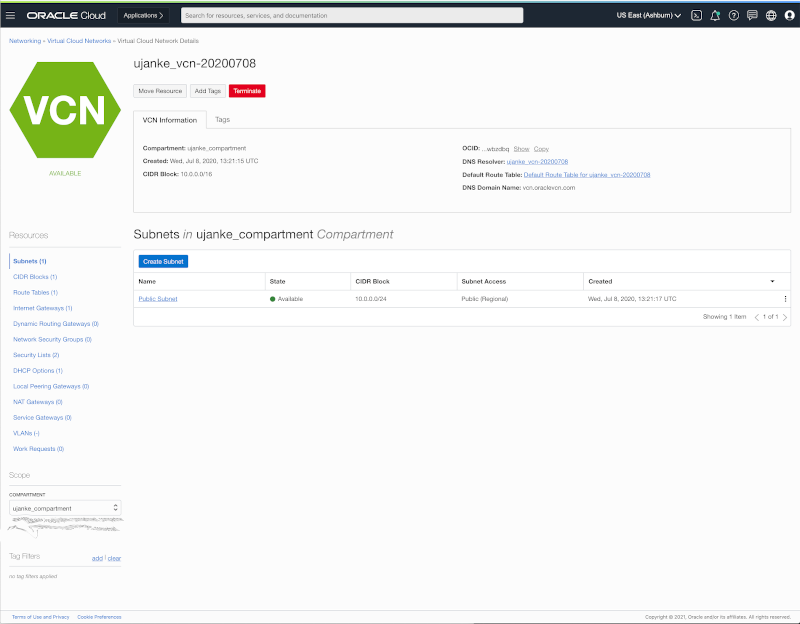Open the Public Subnet actions menu icon

pyautogui.click(x=785, y=298)
